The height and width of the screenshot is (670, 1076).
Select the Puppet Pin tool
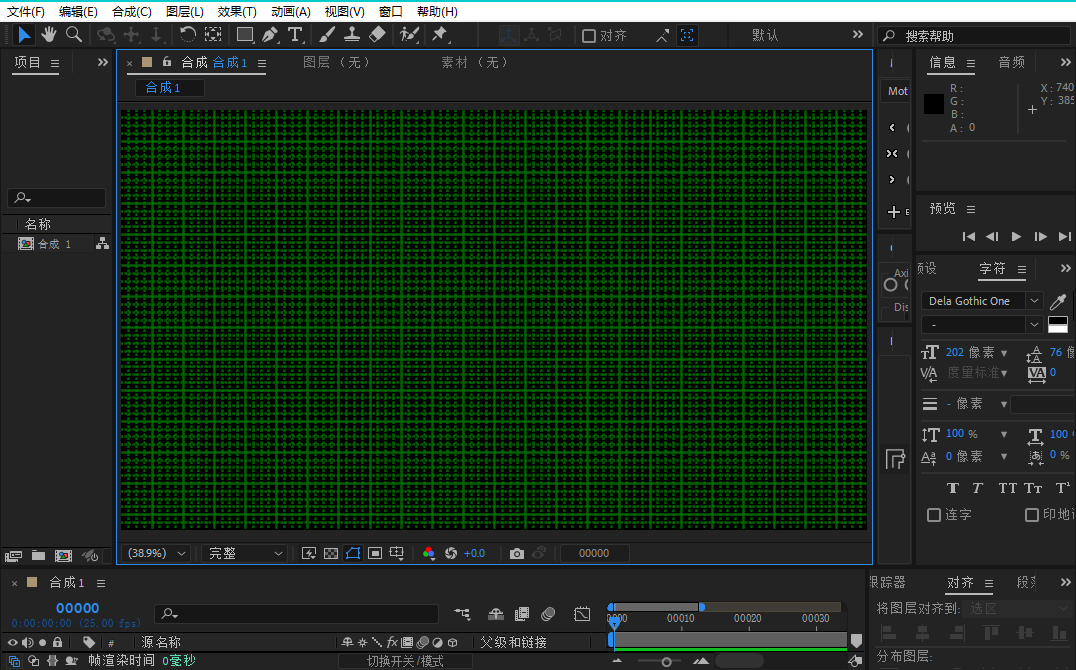click(439, 34)
